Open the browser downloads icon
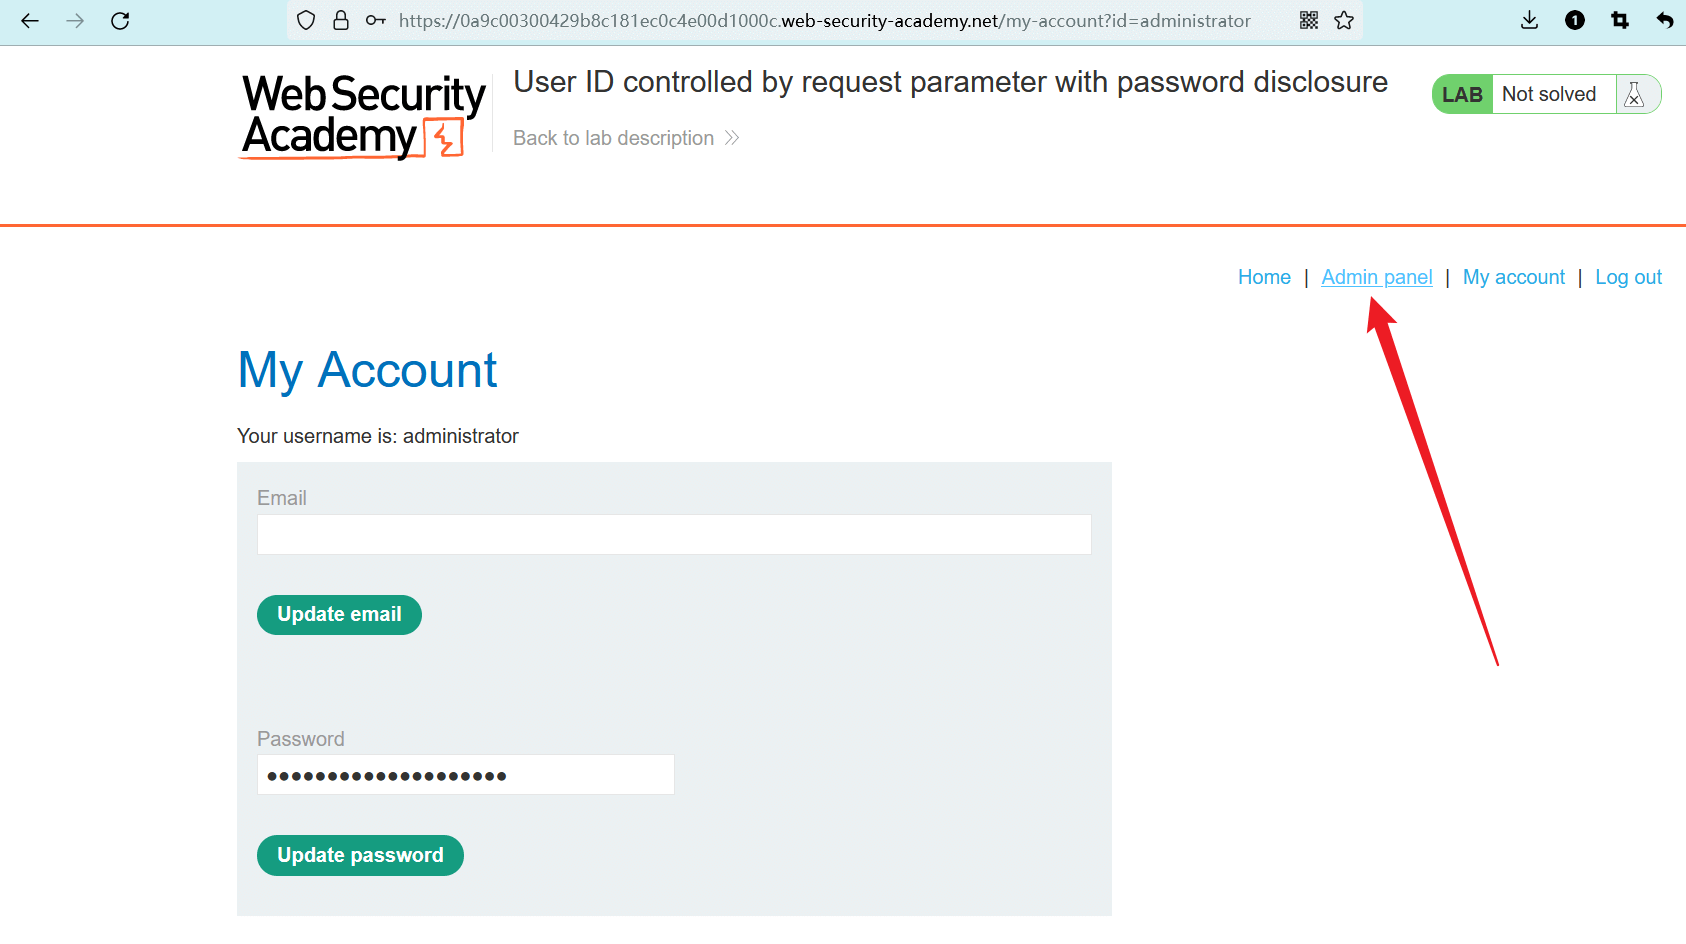 [x=1529, y=21]
